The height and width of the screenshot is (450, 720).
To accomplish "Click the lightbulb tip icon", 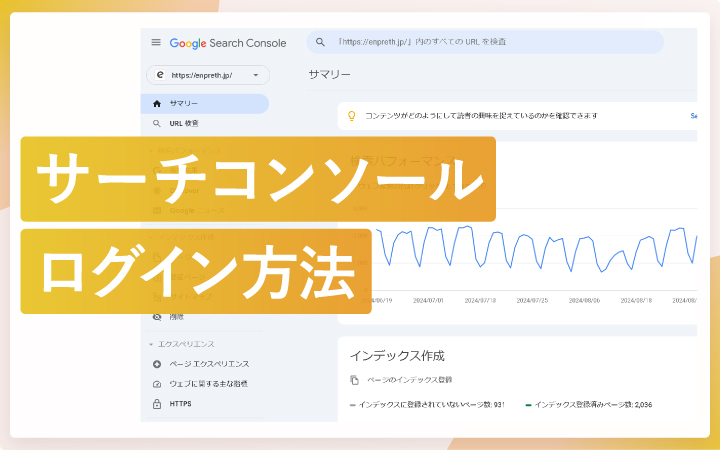I will coord(352,116).
